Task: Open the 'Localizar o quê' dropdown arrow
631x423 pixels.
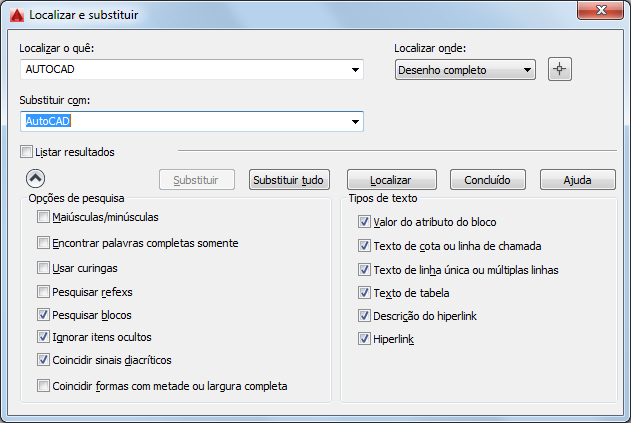Action: point(355,70)
